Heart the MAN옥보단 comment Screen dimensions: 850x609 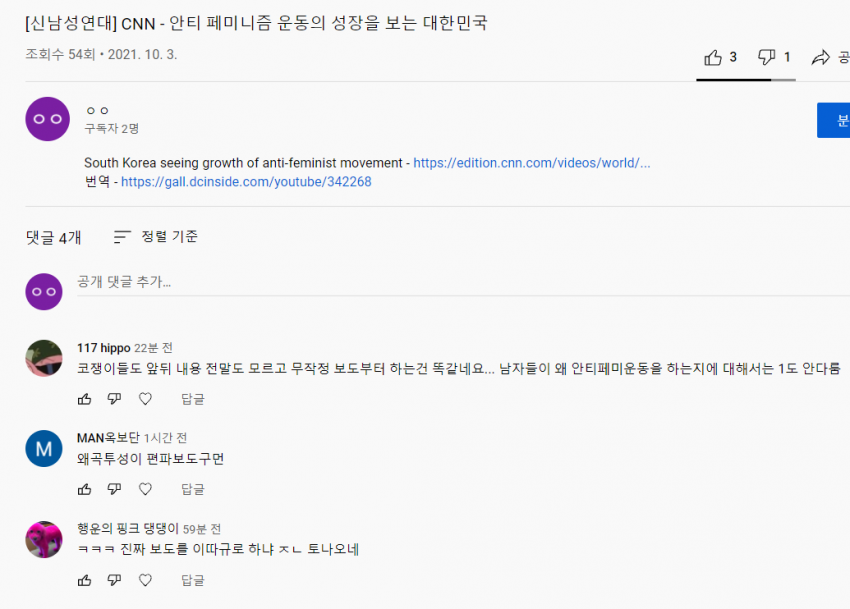(x=145, y=489)
